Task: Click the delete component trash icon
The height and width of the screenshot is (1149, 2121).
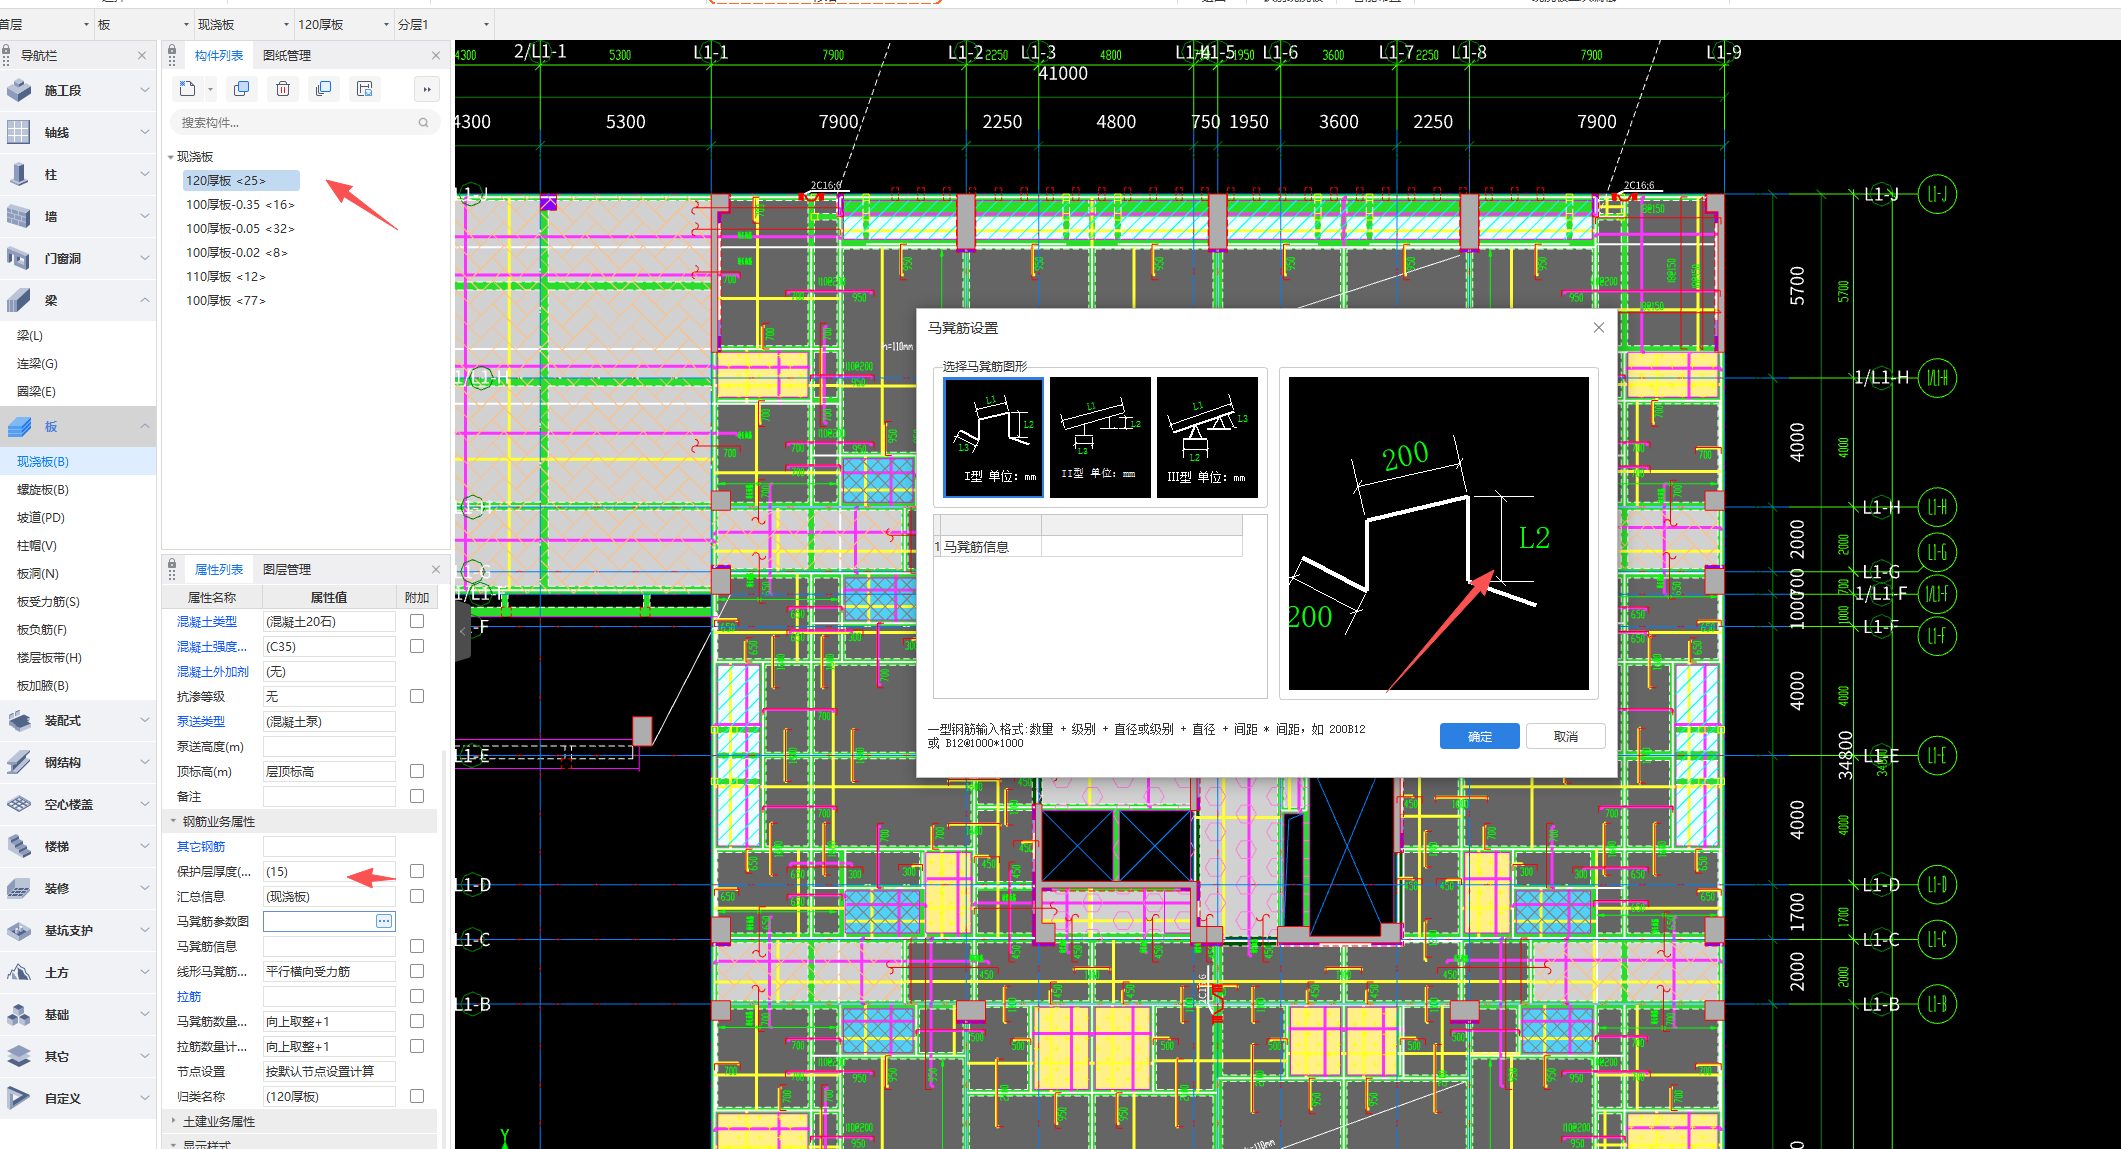Action: (283, 89)
